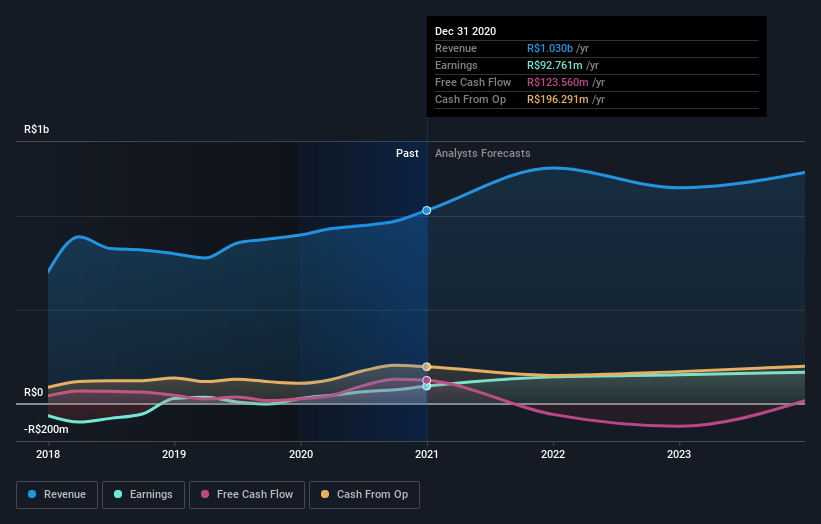Click the 2020 x-axis label
The height and width of the screenshot is (524, 821).
coord(301,454)
